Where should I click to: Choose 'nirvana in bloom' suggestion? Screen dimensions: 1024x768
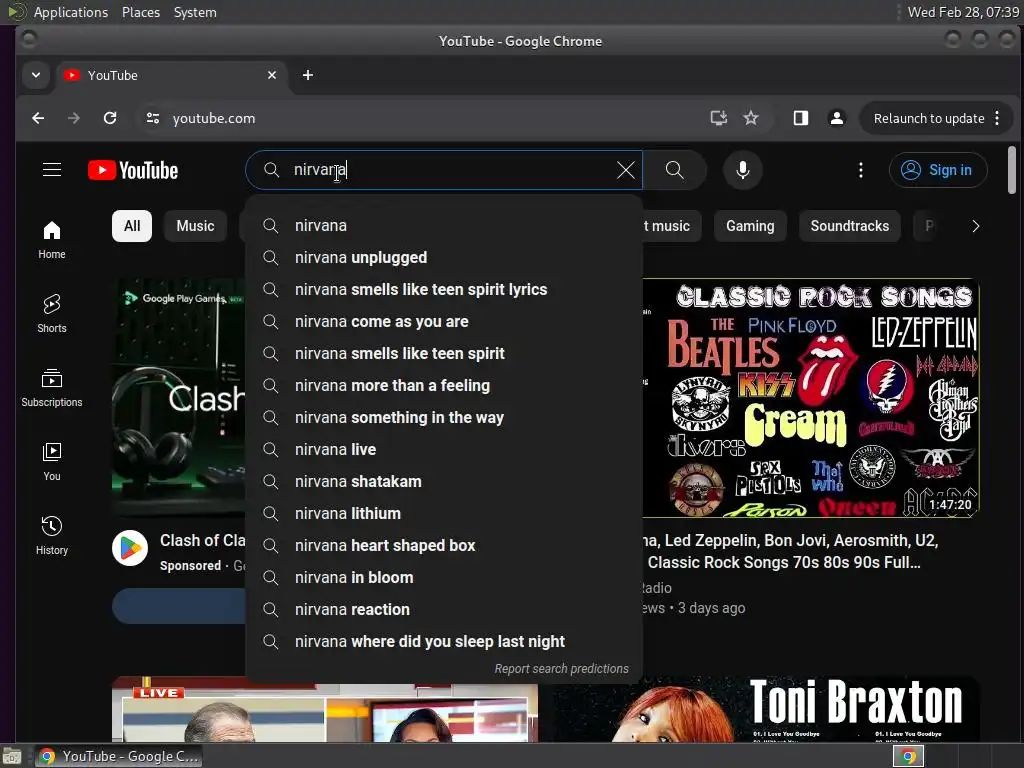tap(444, 577)
